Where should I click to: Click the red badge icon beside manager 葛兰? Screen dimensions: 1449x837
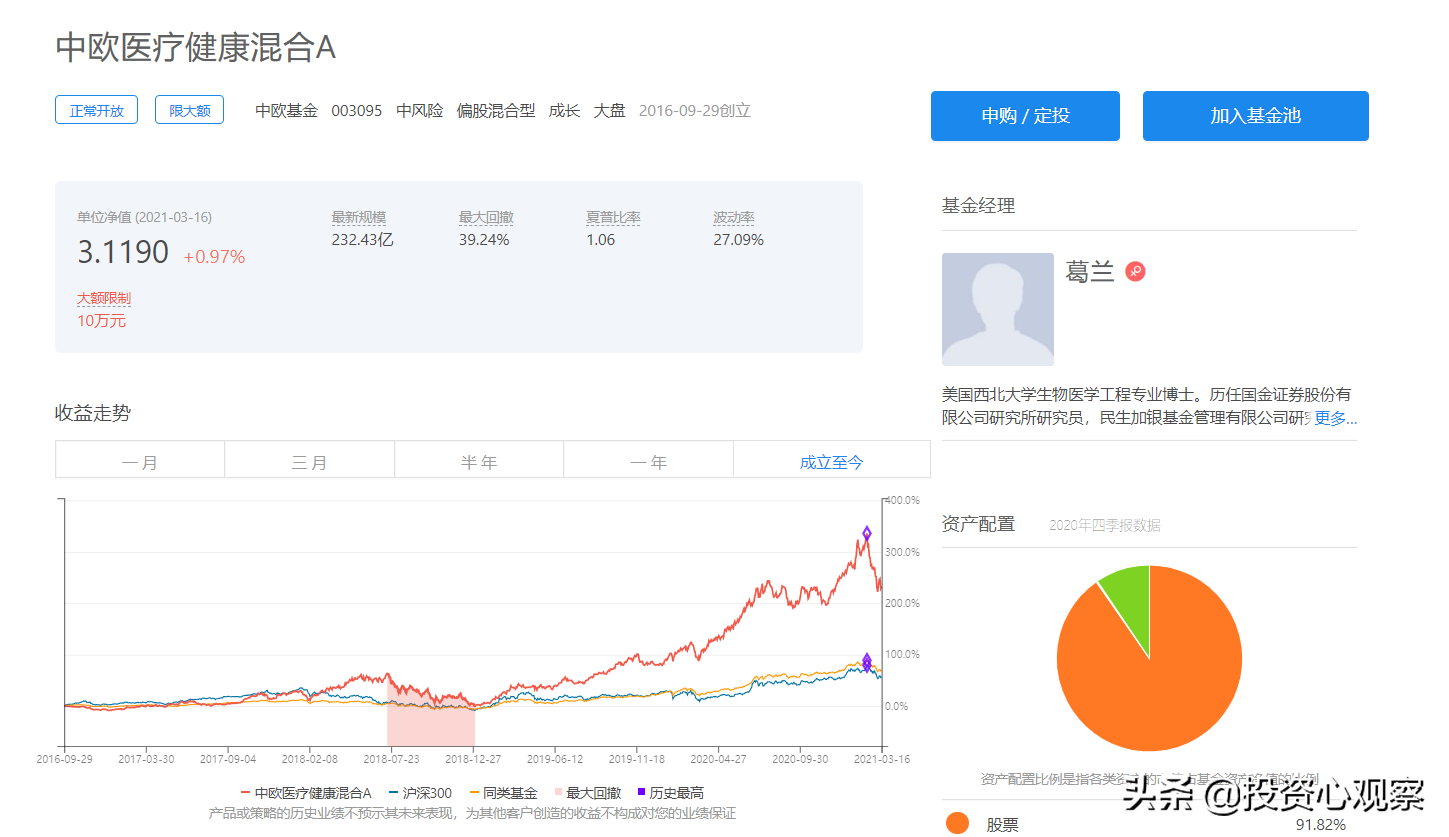(1136, 271)
